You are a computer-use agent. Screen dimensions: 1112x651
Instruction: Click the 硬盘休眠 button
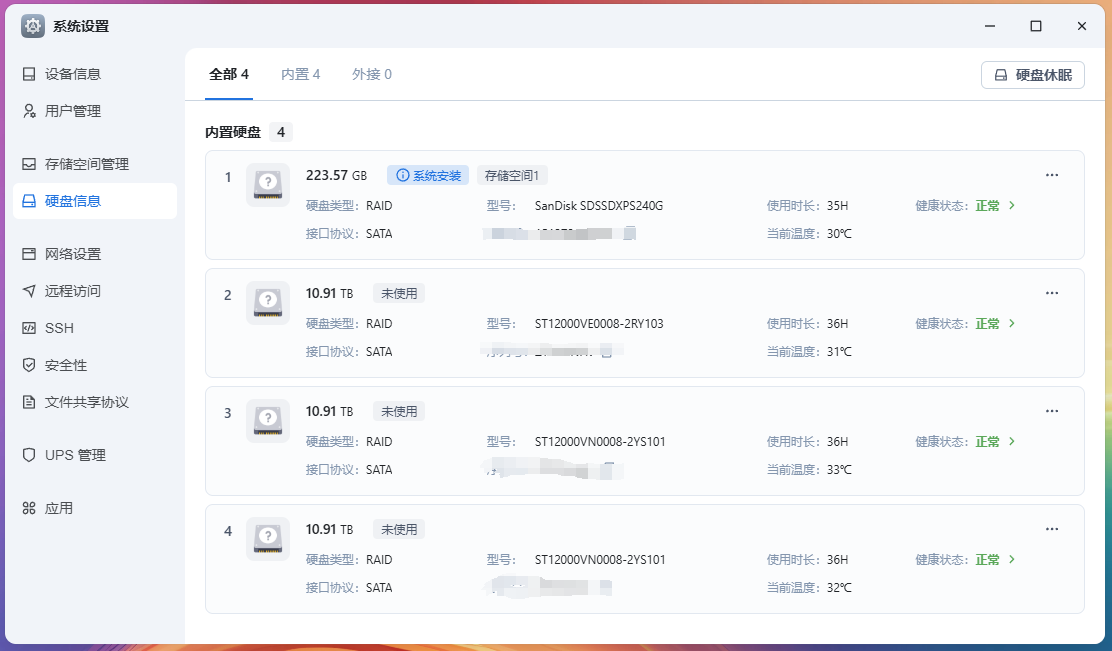tap(1032, 75)
